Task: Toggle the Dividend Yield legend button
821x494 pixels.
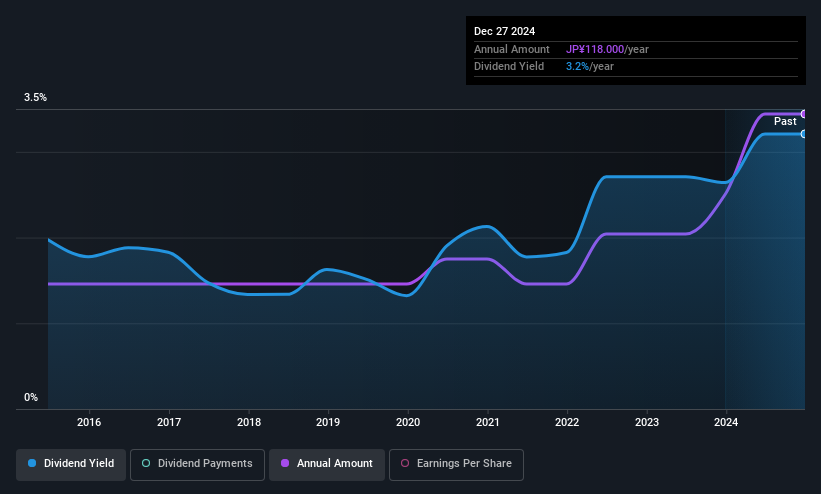Action: click(x=71, y=464)
